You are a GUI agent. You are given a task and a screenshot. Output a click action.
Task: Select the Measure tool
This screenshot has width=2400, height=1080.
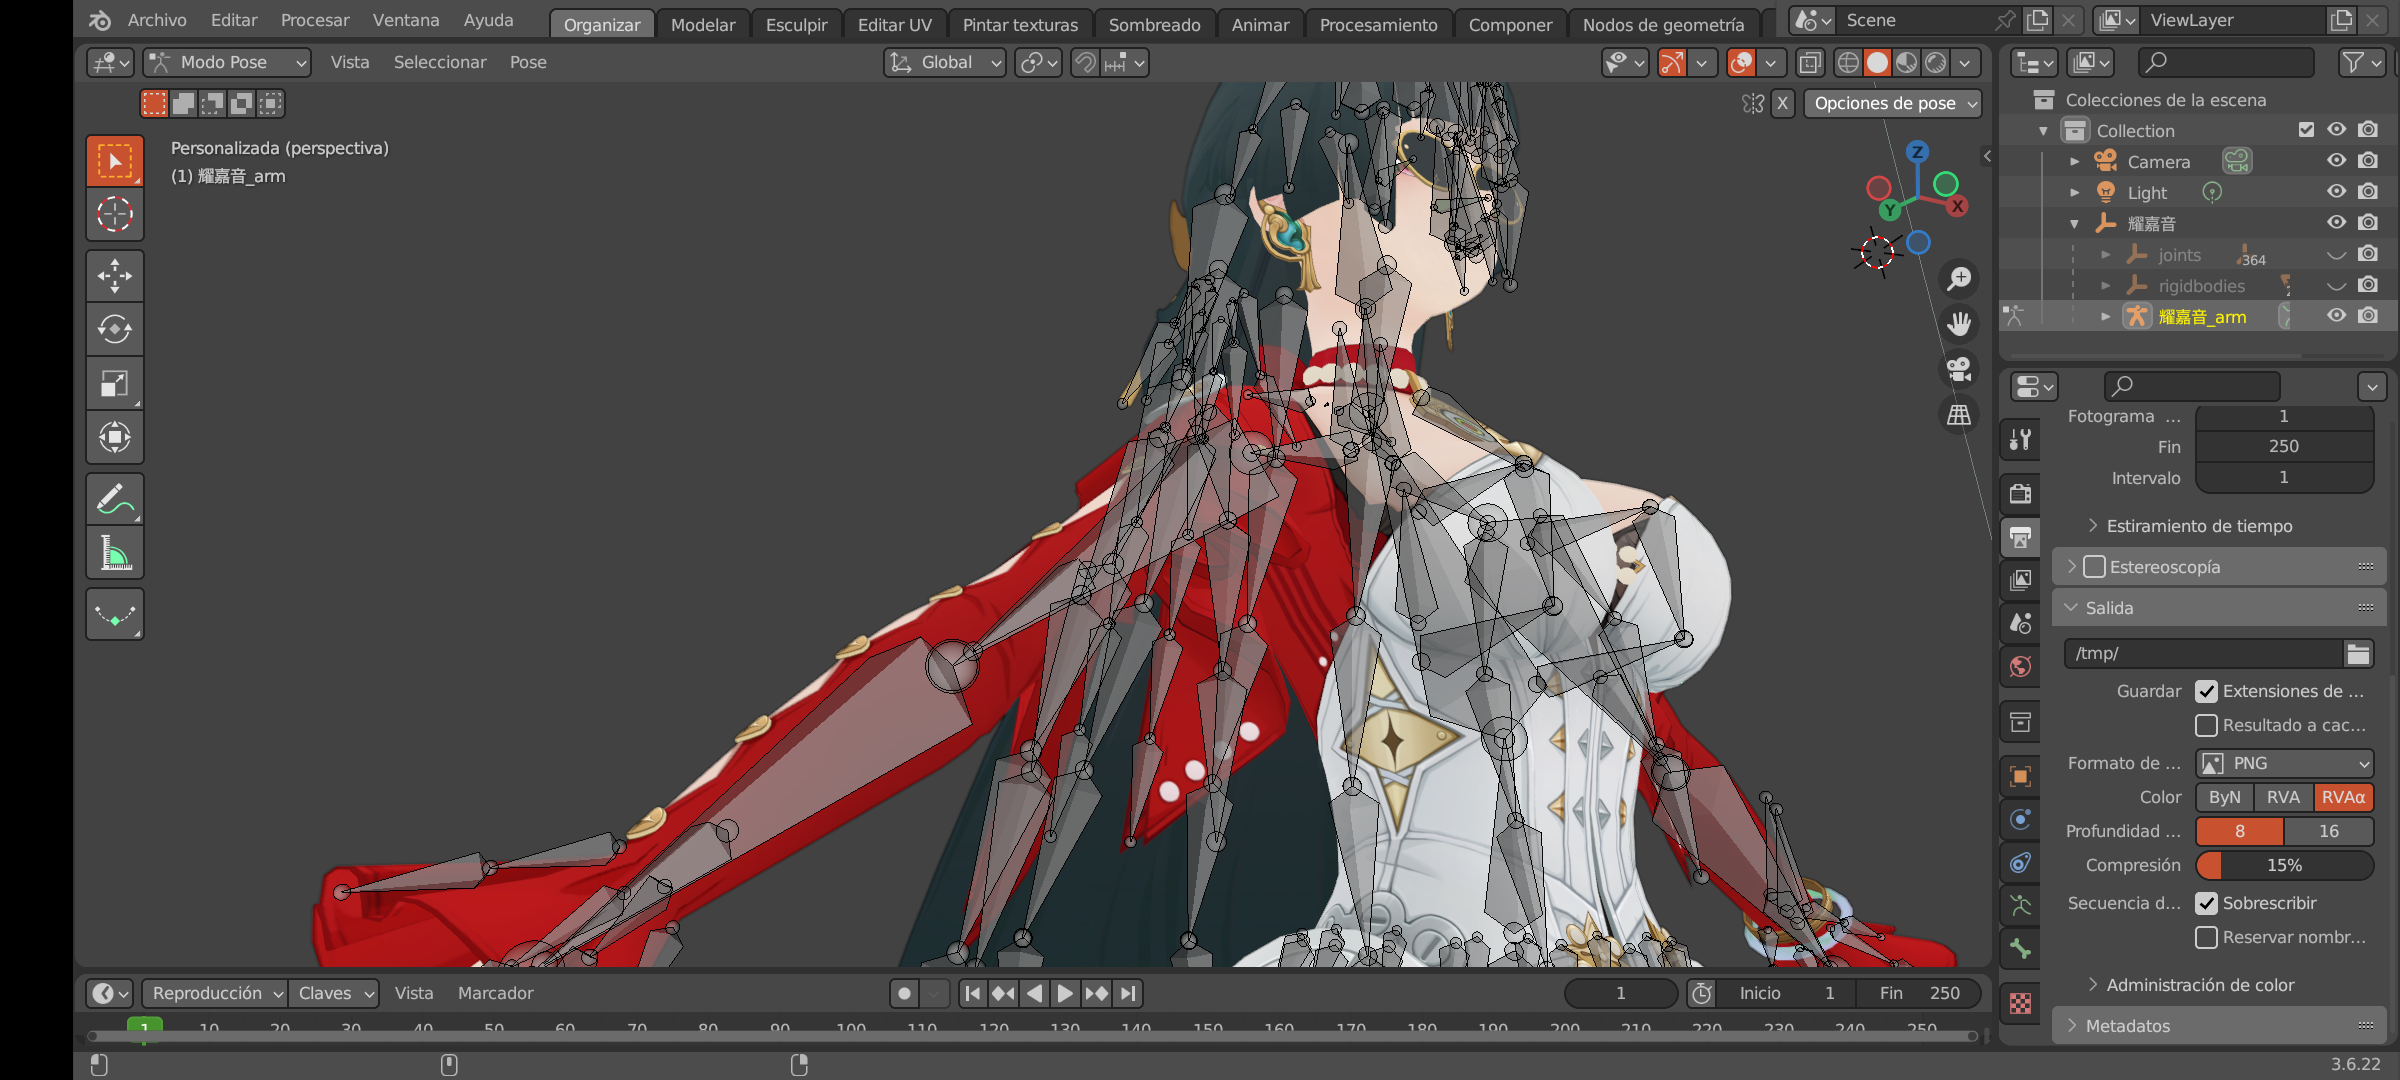pos(115,552)
